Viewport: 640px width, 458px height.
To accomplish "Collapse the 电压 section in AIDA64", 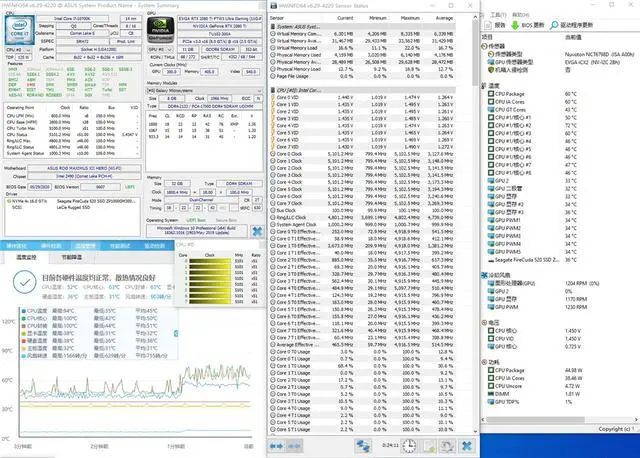I will pos(484,322).
